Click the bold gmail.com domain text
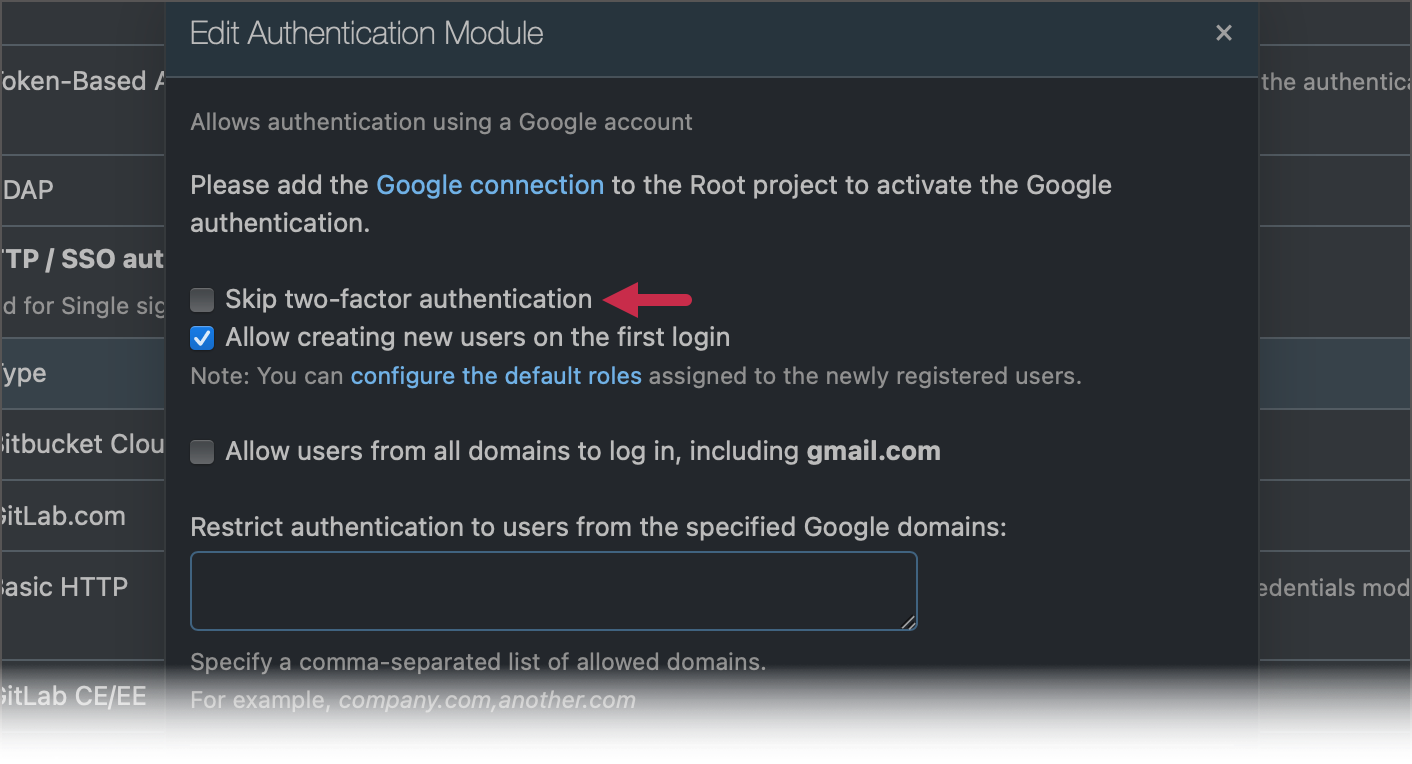The width and height of the screenshot is (1412, 764). tap(873, 451)
